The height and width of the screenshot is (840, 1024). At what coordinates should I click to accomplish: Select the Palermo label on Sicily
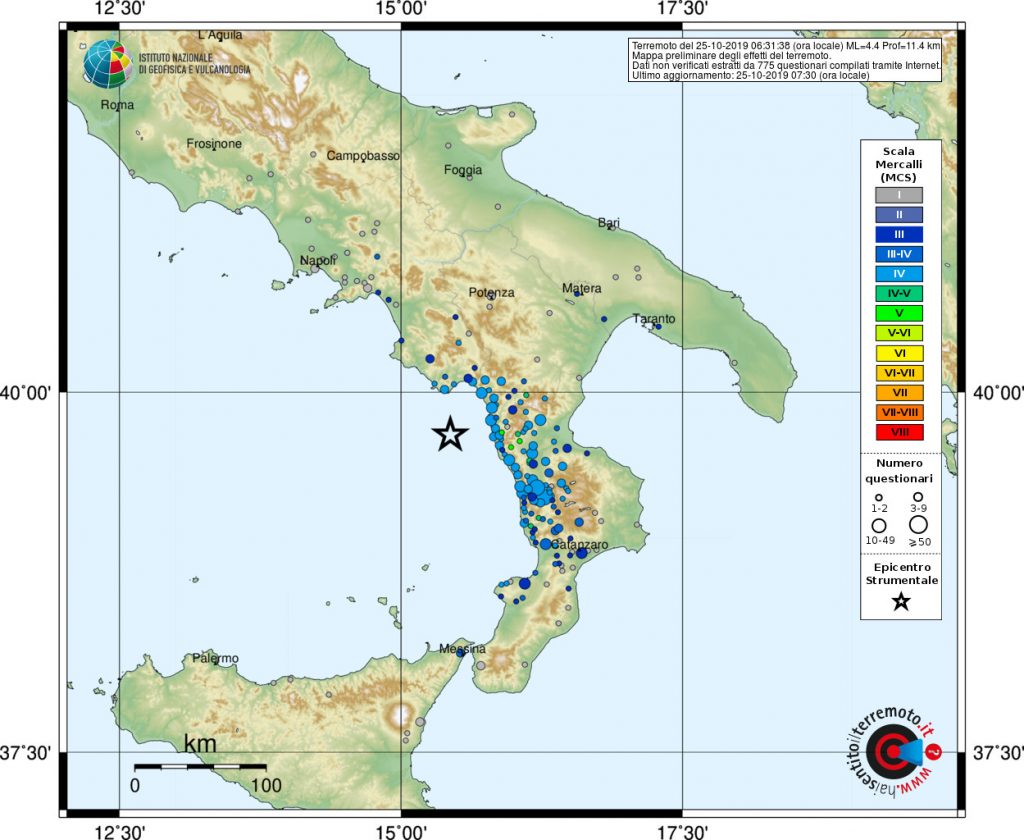[x=215, y=658]
